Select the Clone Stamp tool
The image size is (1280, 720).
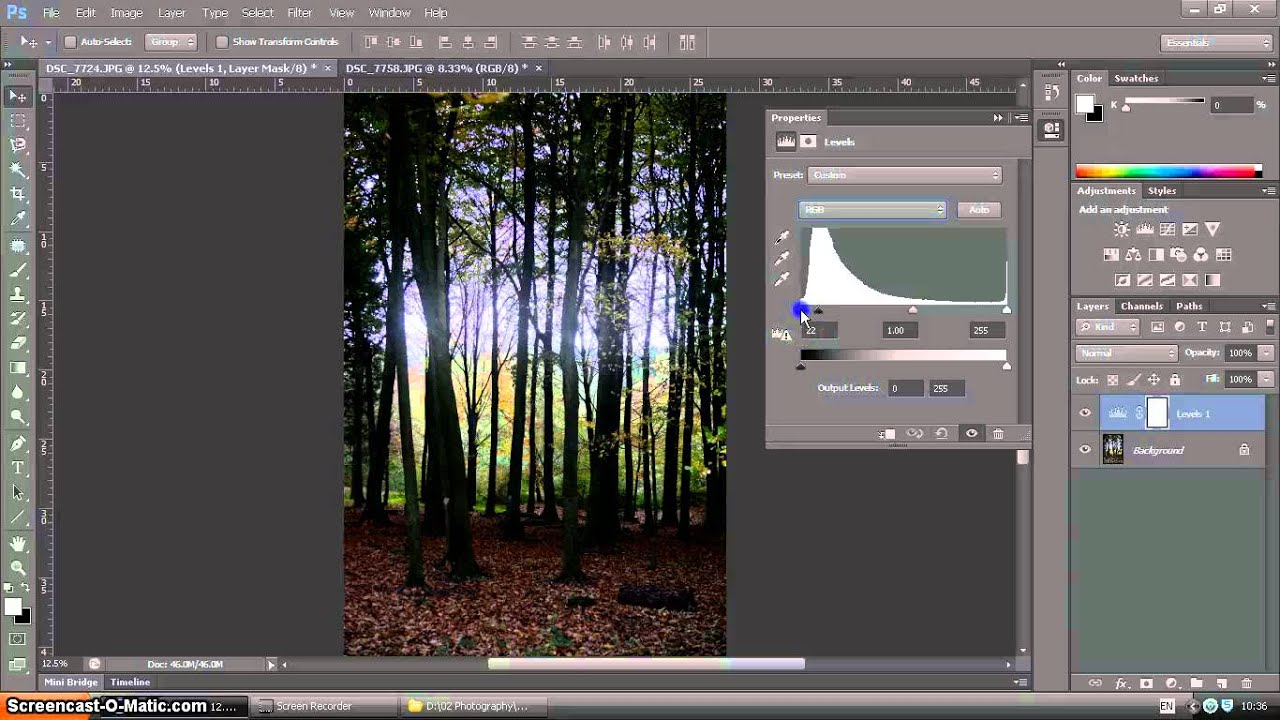pos(18,295)
